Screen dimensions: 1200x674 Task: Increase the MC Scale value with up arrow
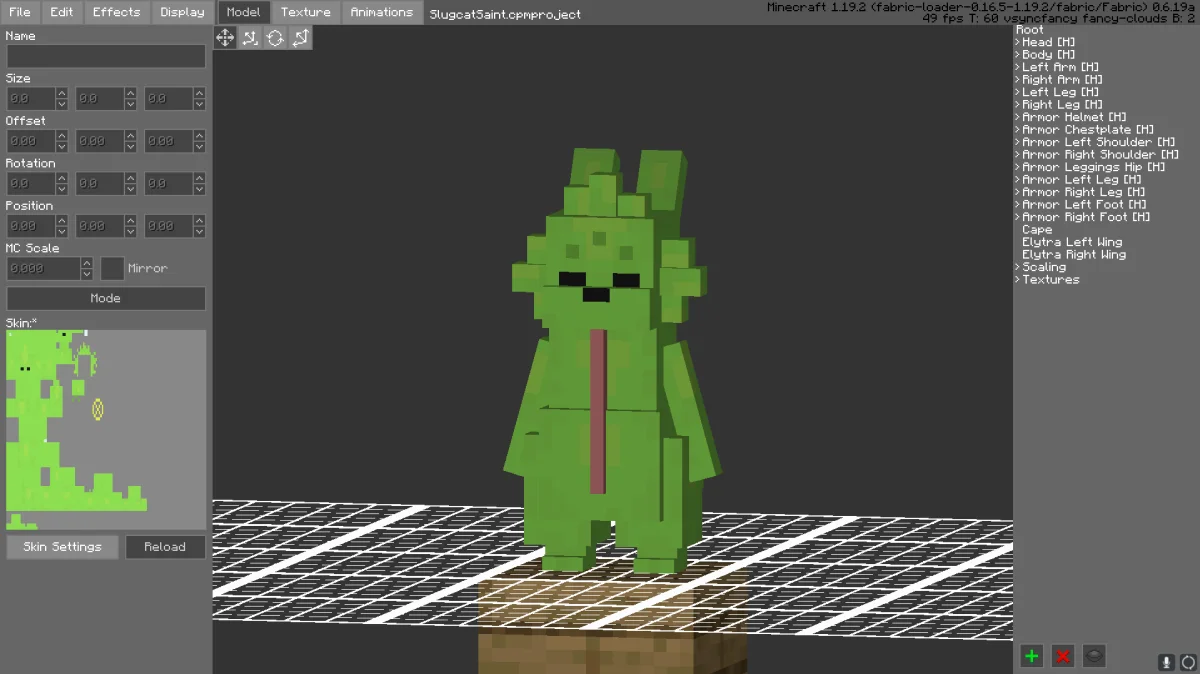pyautogui.click(x=87, y=264)
